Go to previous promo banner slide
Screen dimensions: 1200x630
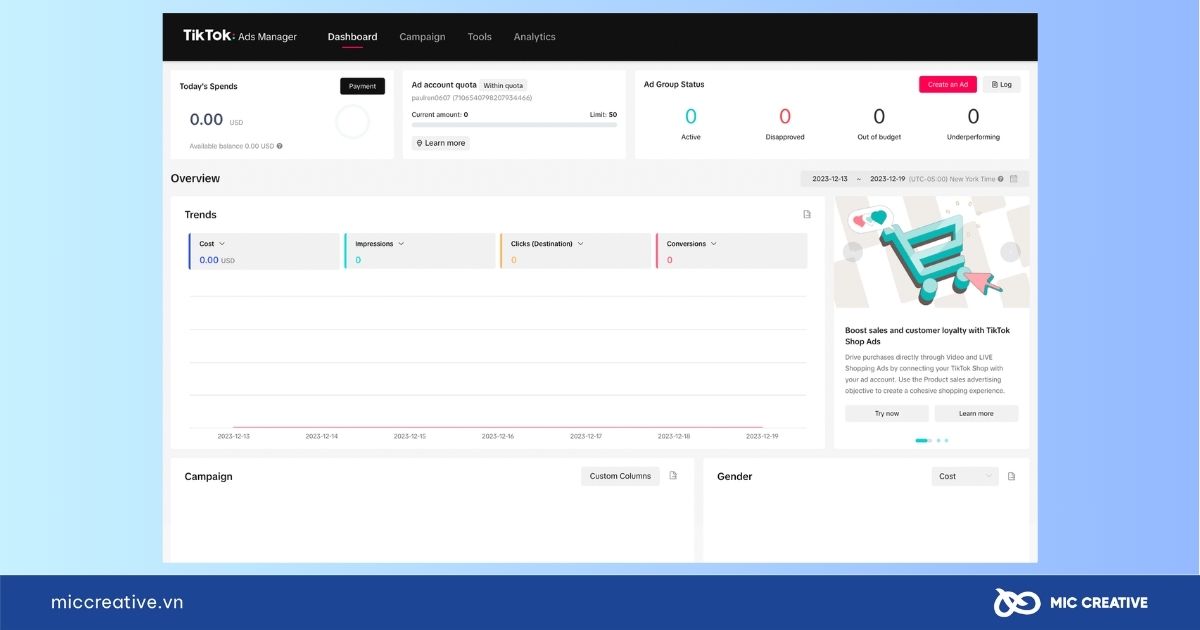tap(852, 252)
